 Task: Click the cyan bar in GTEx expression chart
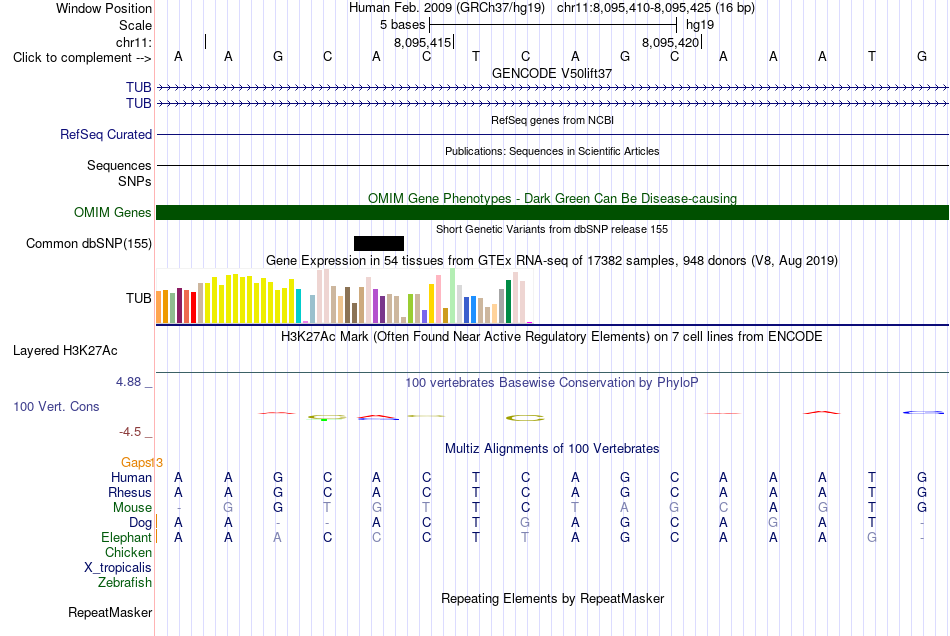(x=298, y=306)
